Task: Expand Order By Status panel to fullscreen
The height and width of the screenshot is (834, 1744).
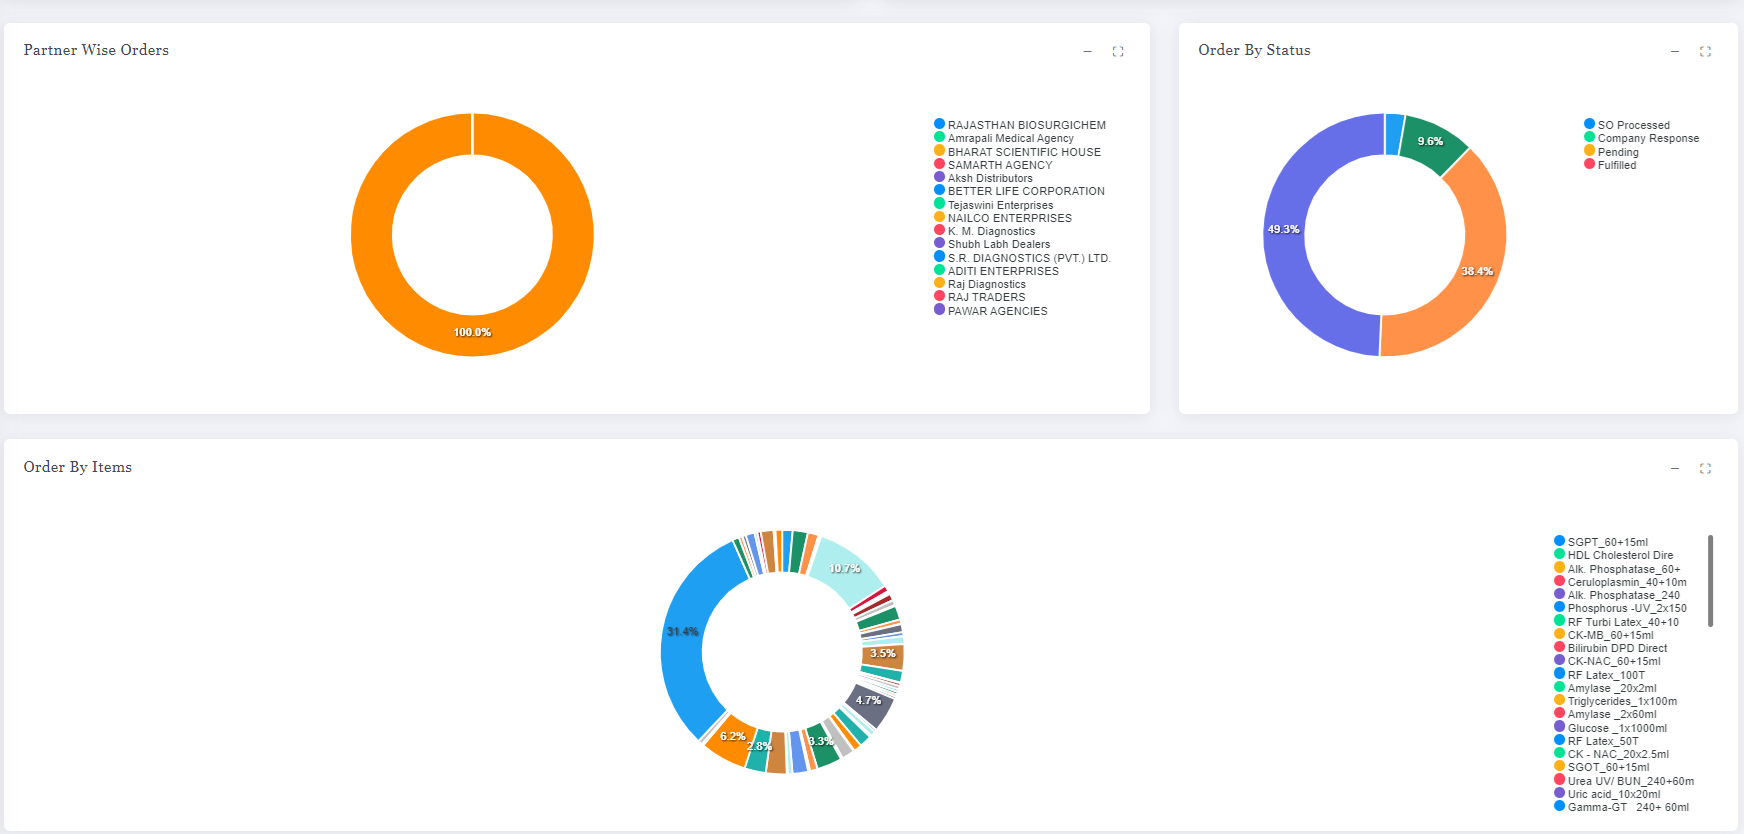Action: point(1705,51)
